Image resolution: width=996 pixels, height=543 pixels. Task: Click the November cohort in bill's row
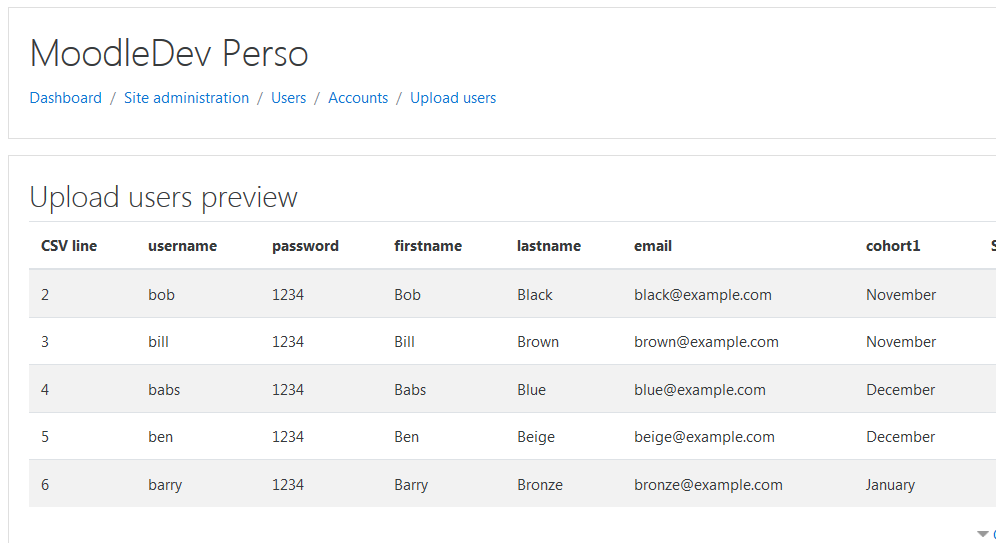[x=901, y=342]
